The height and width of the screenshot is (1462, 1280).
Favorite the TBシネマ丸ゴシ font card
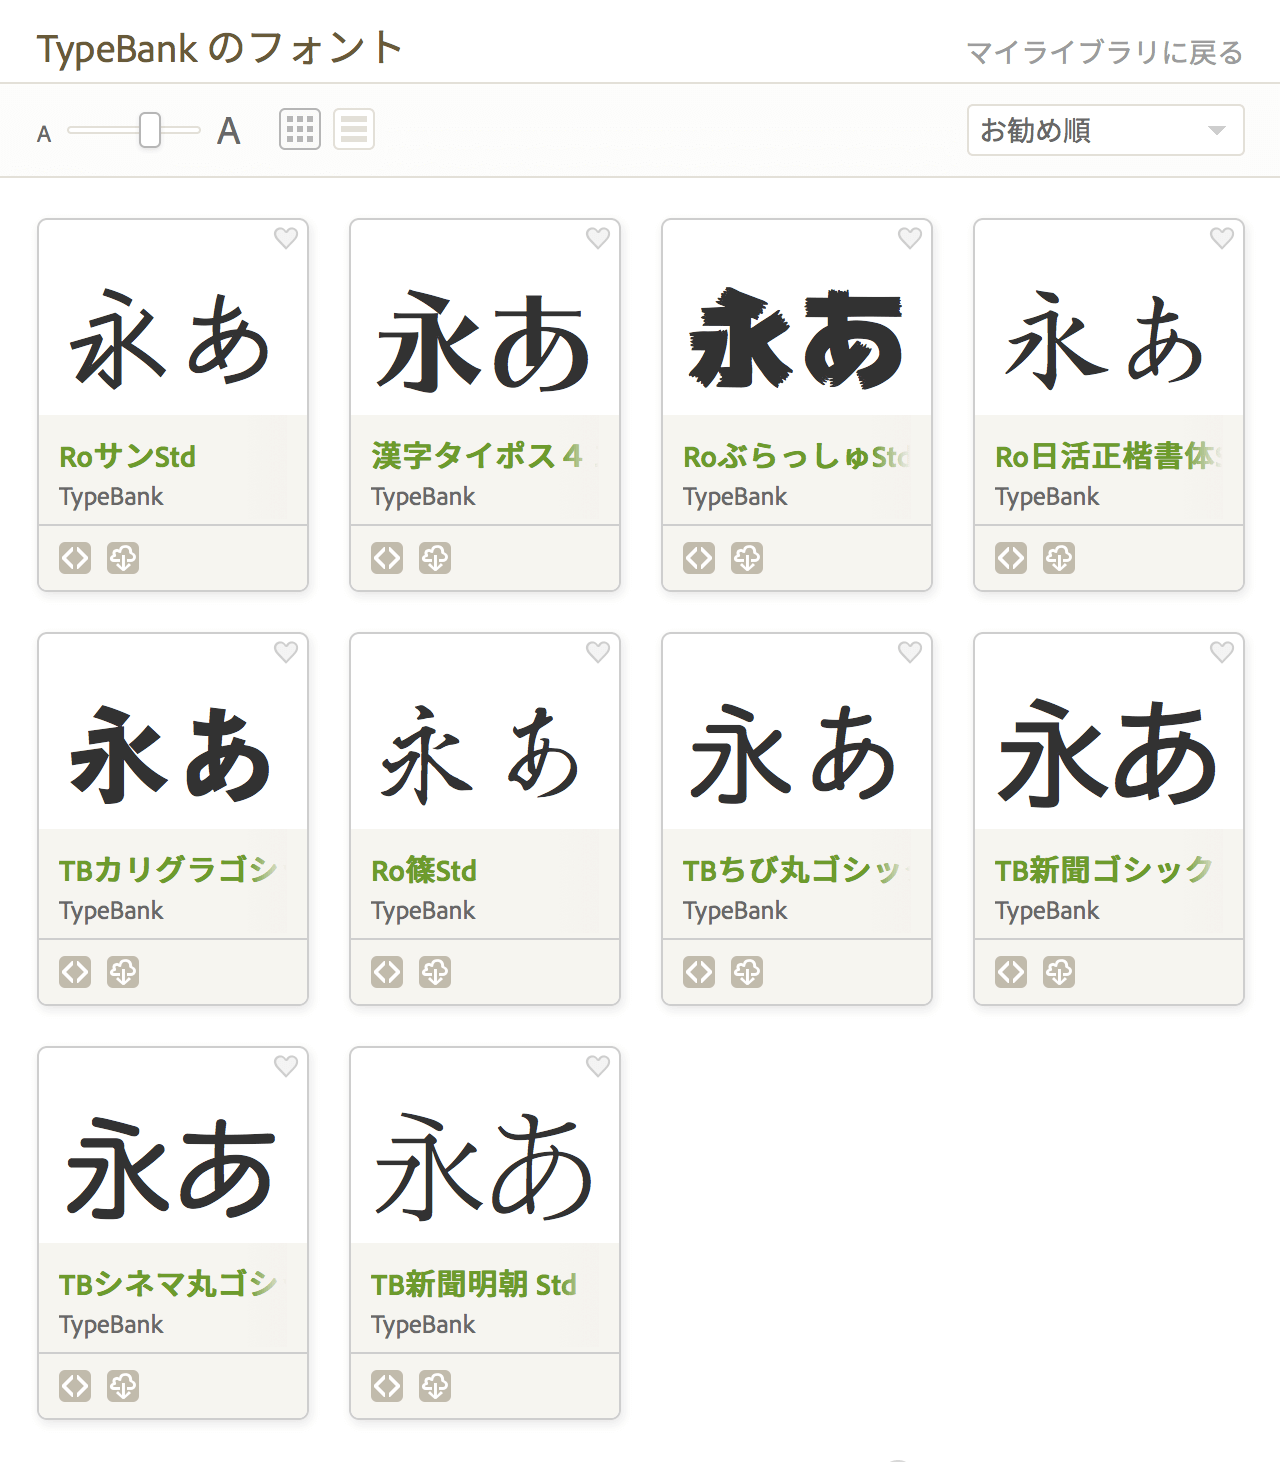coord(286,1066)
